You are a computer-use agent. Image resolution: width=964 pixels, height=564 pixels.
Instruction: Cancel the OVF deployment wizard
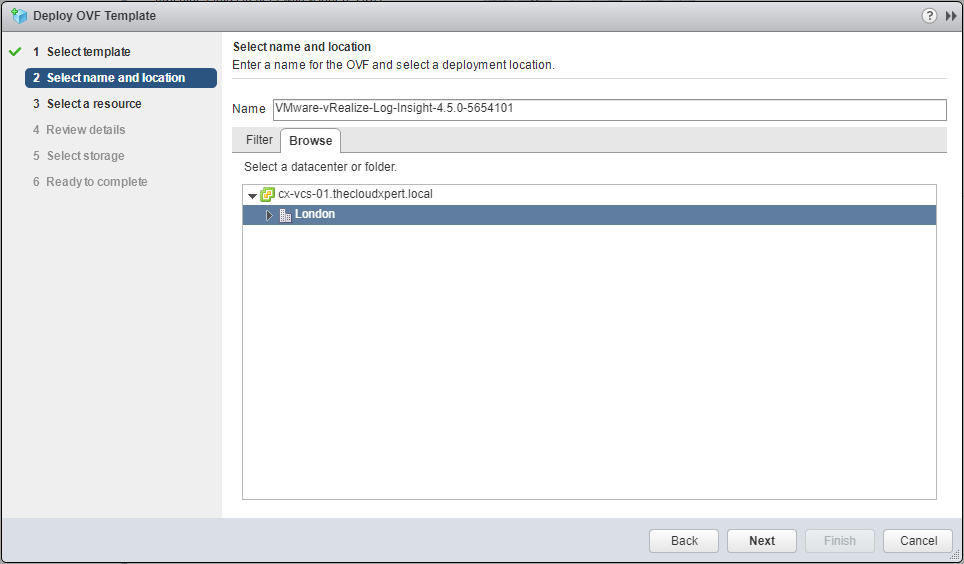[x=918, y=541]
